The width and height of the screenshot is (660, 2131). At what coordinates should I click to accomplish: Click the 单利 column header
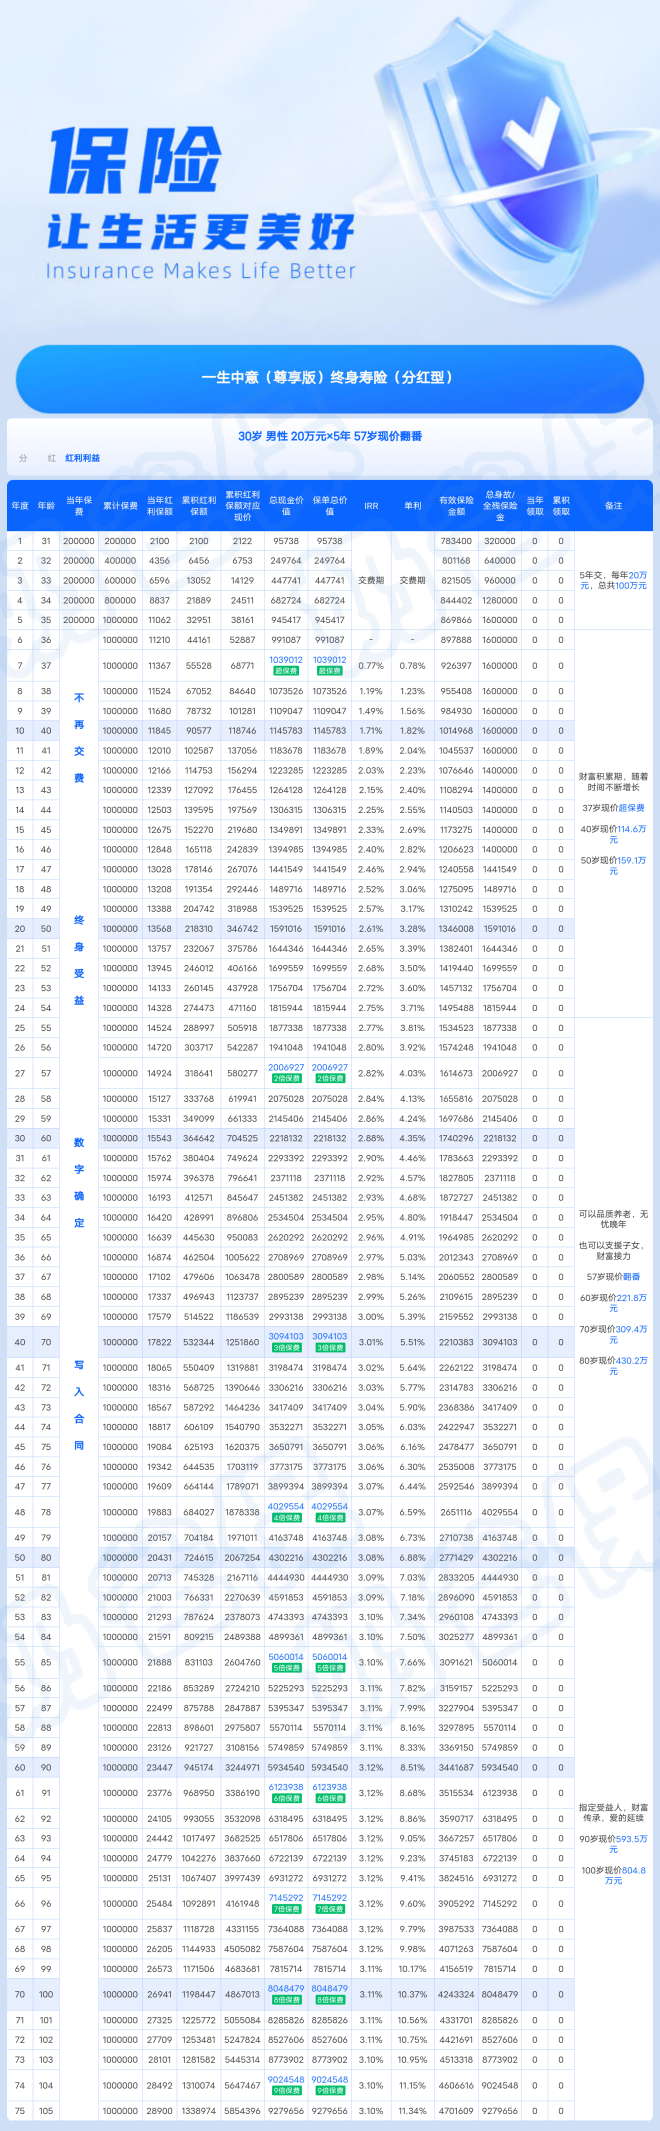pyautogui.click(x=413, y=506)
